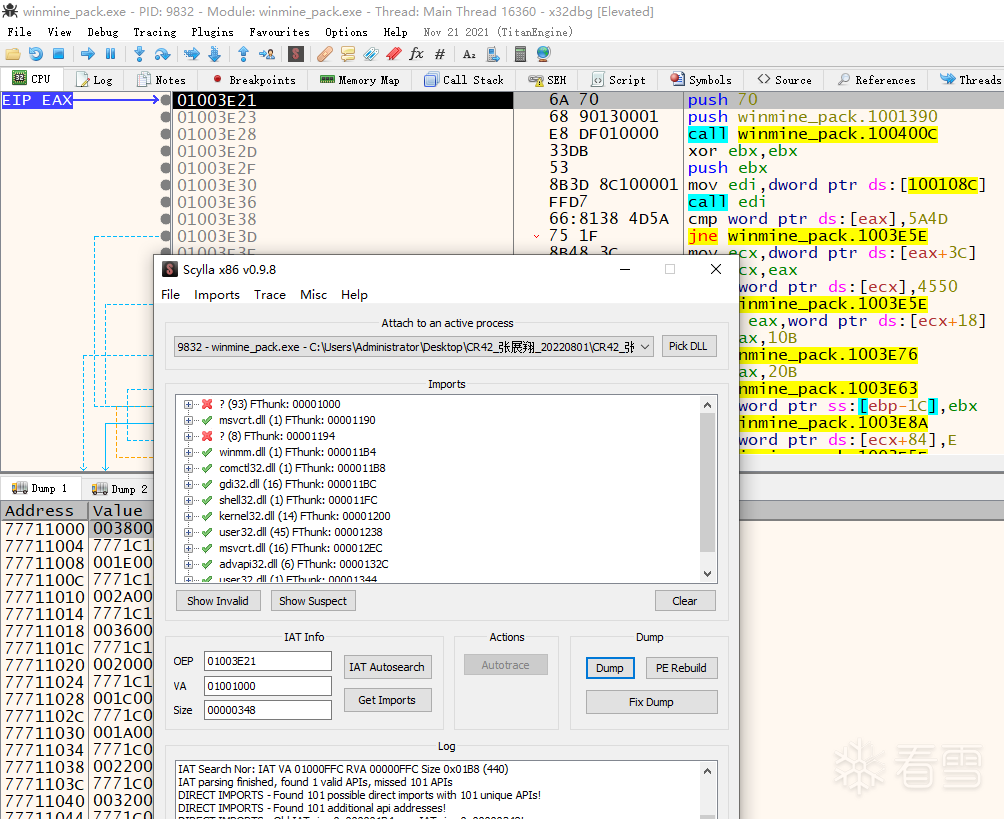Viewport: 1004px width, 819px height.
Task: Expand the gdi32.dll import tree node
Action: click(188, 484)
